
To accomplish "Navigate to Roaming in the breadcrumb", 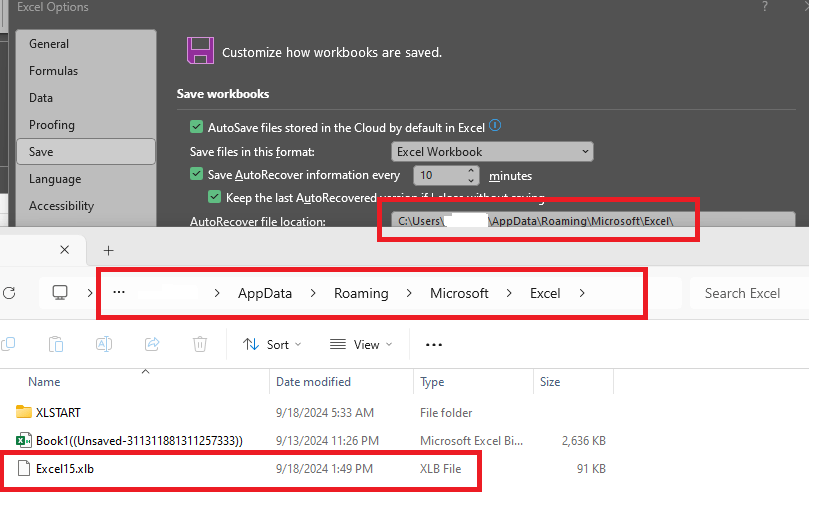I will pyautogui.click(x=361, y=294).
